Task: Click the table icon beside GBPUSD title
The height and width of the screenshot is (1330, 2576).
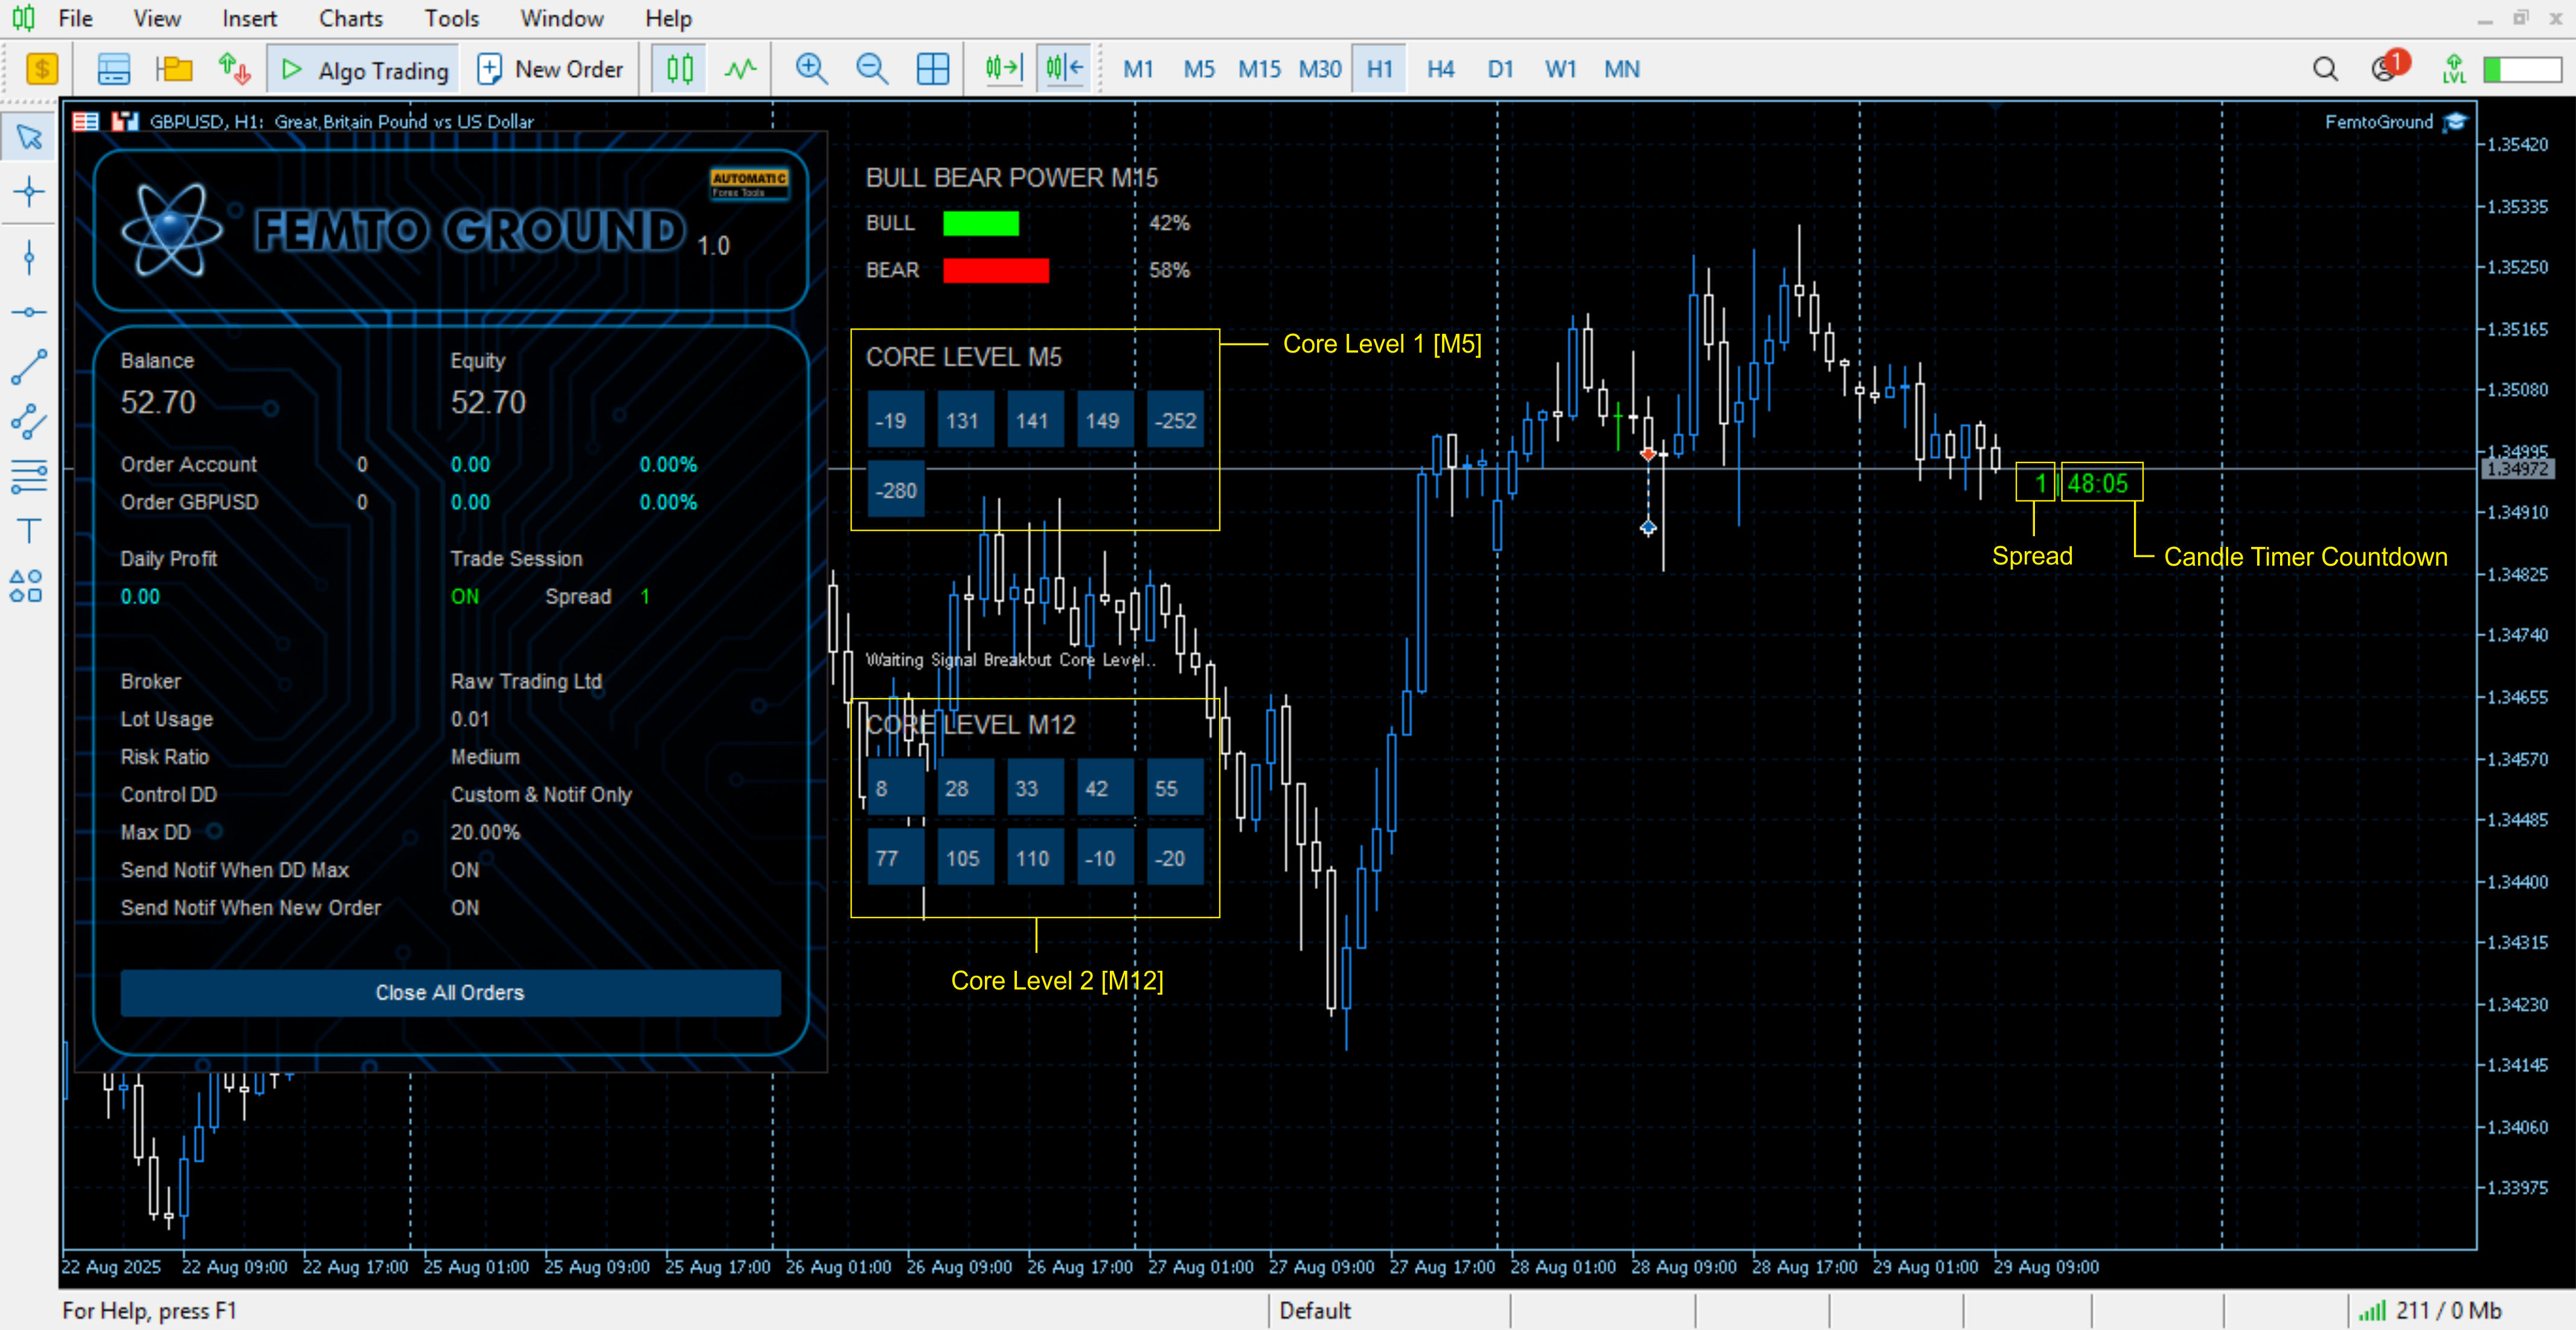Action: coord(86,121)
